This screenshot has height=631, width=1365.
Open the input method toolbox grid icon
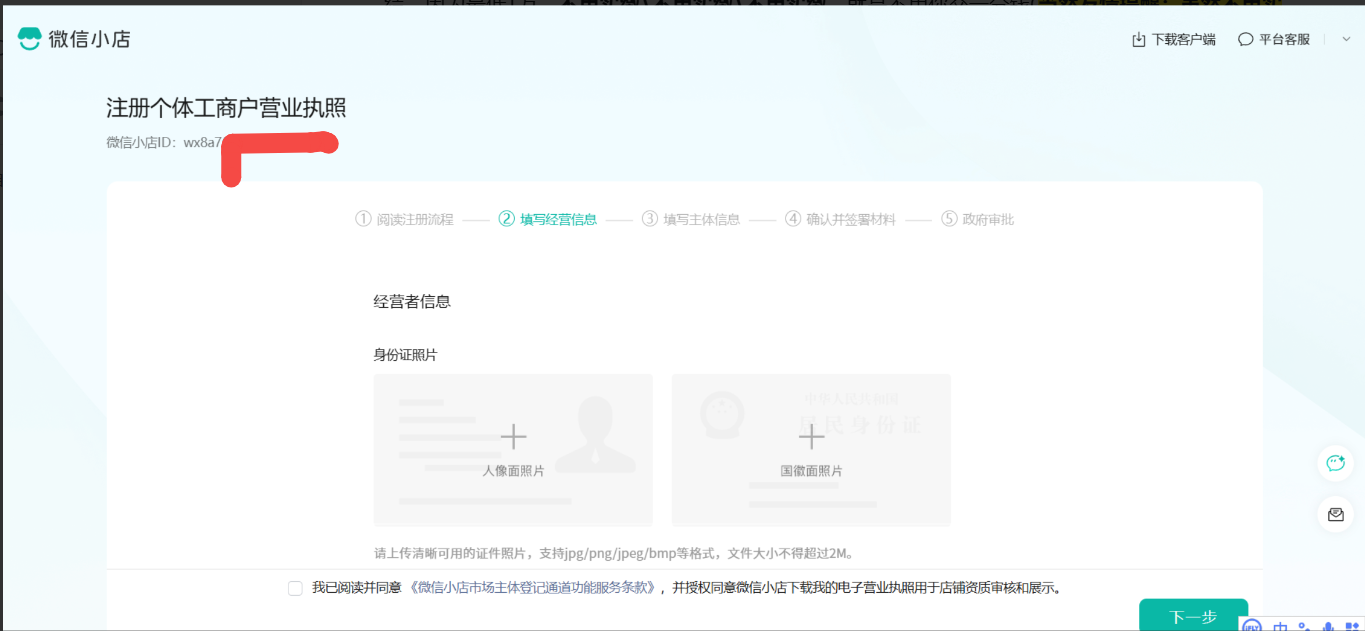[1353, 627]
